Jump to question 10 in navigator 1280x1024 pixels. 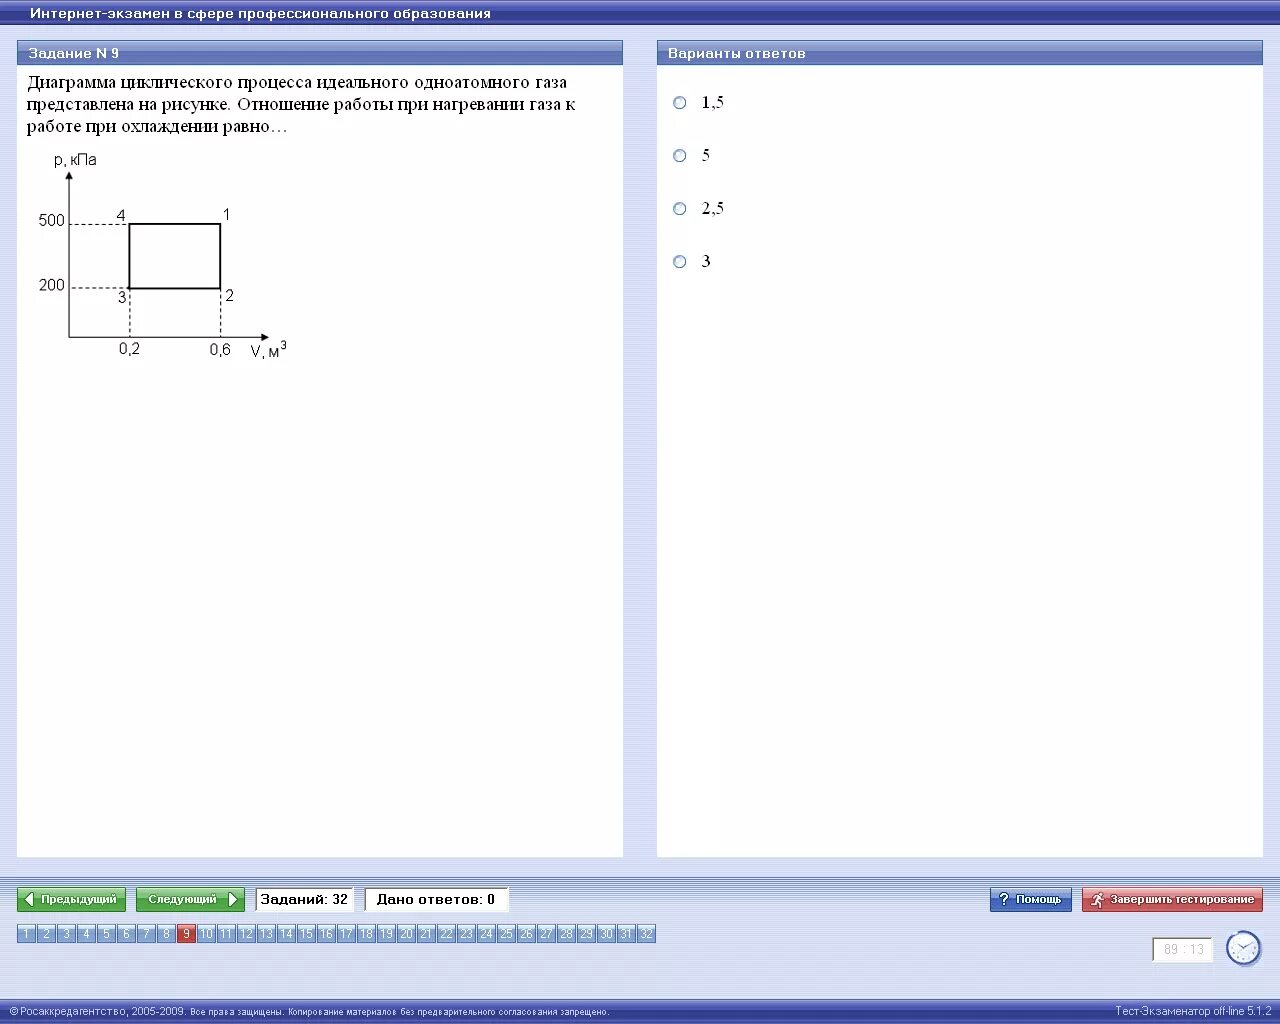[x=206, y=934]
